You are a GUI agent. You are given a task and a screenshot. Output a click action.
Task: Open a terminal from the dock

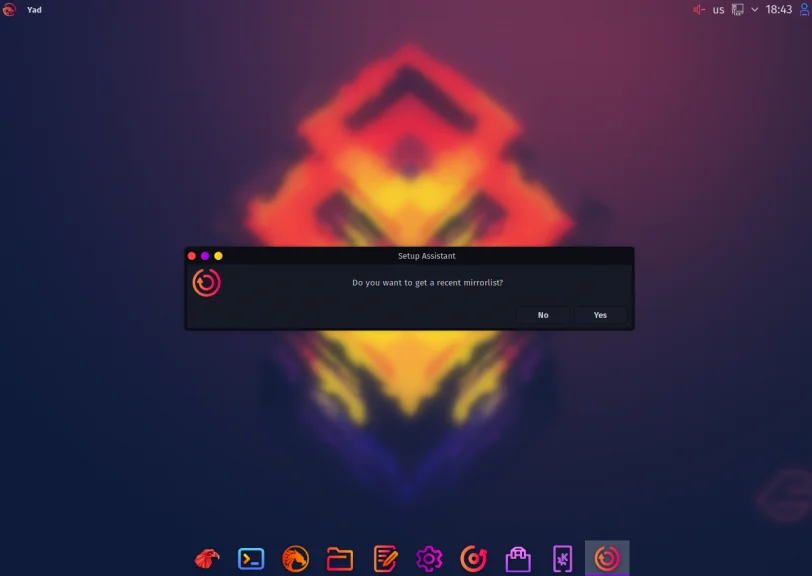[251, 560]
